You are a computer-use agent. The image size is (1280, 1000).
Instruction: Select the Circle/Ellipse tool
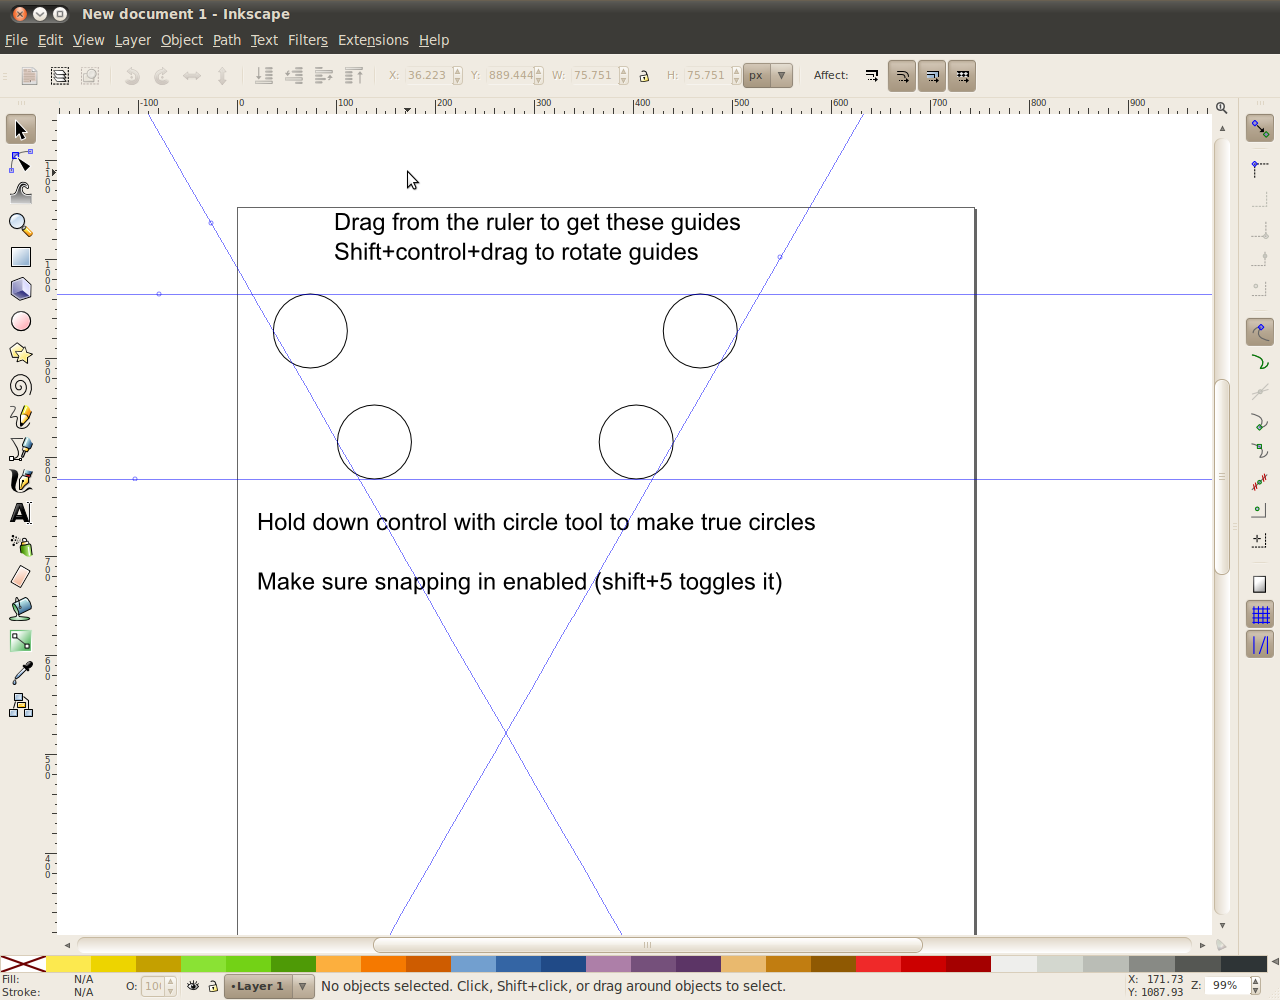point(20,321)
